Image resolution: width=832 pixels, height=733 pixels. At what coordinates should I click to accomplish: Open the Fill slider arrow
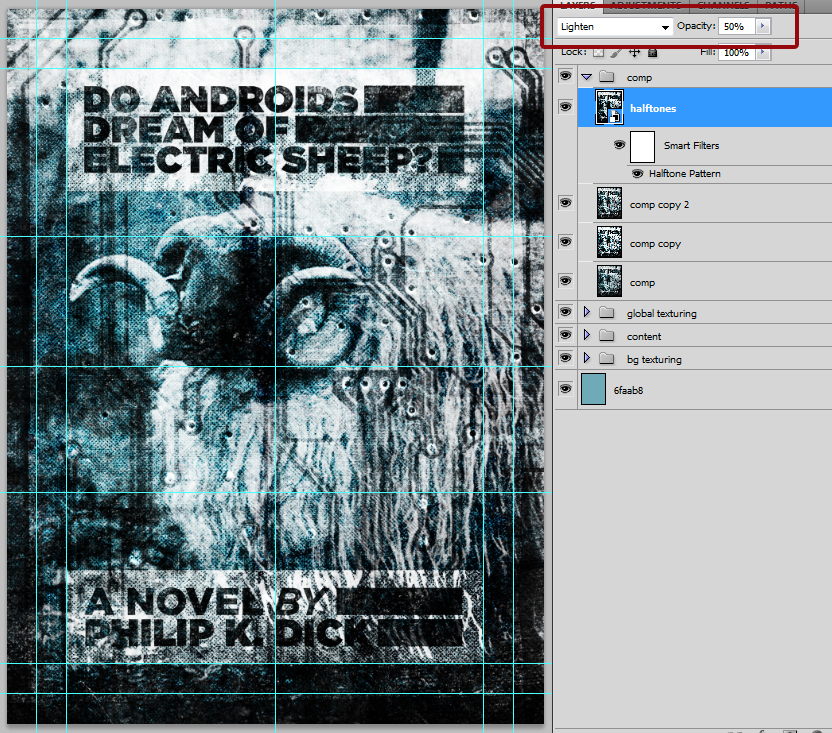tap(763, 52)
